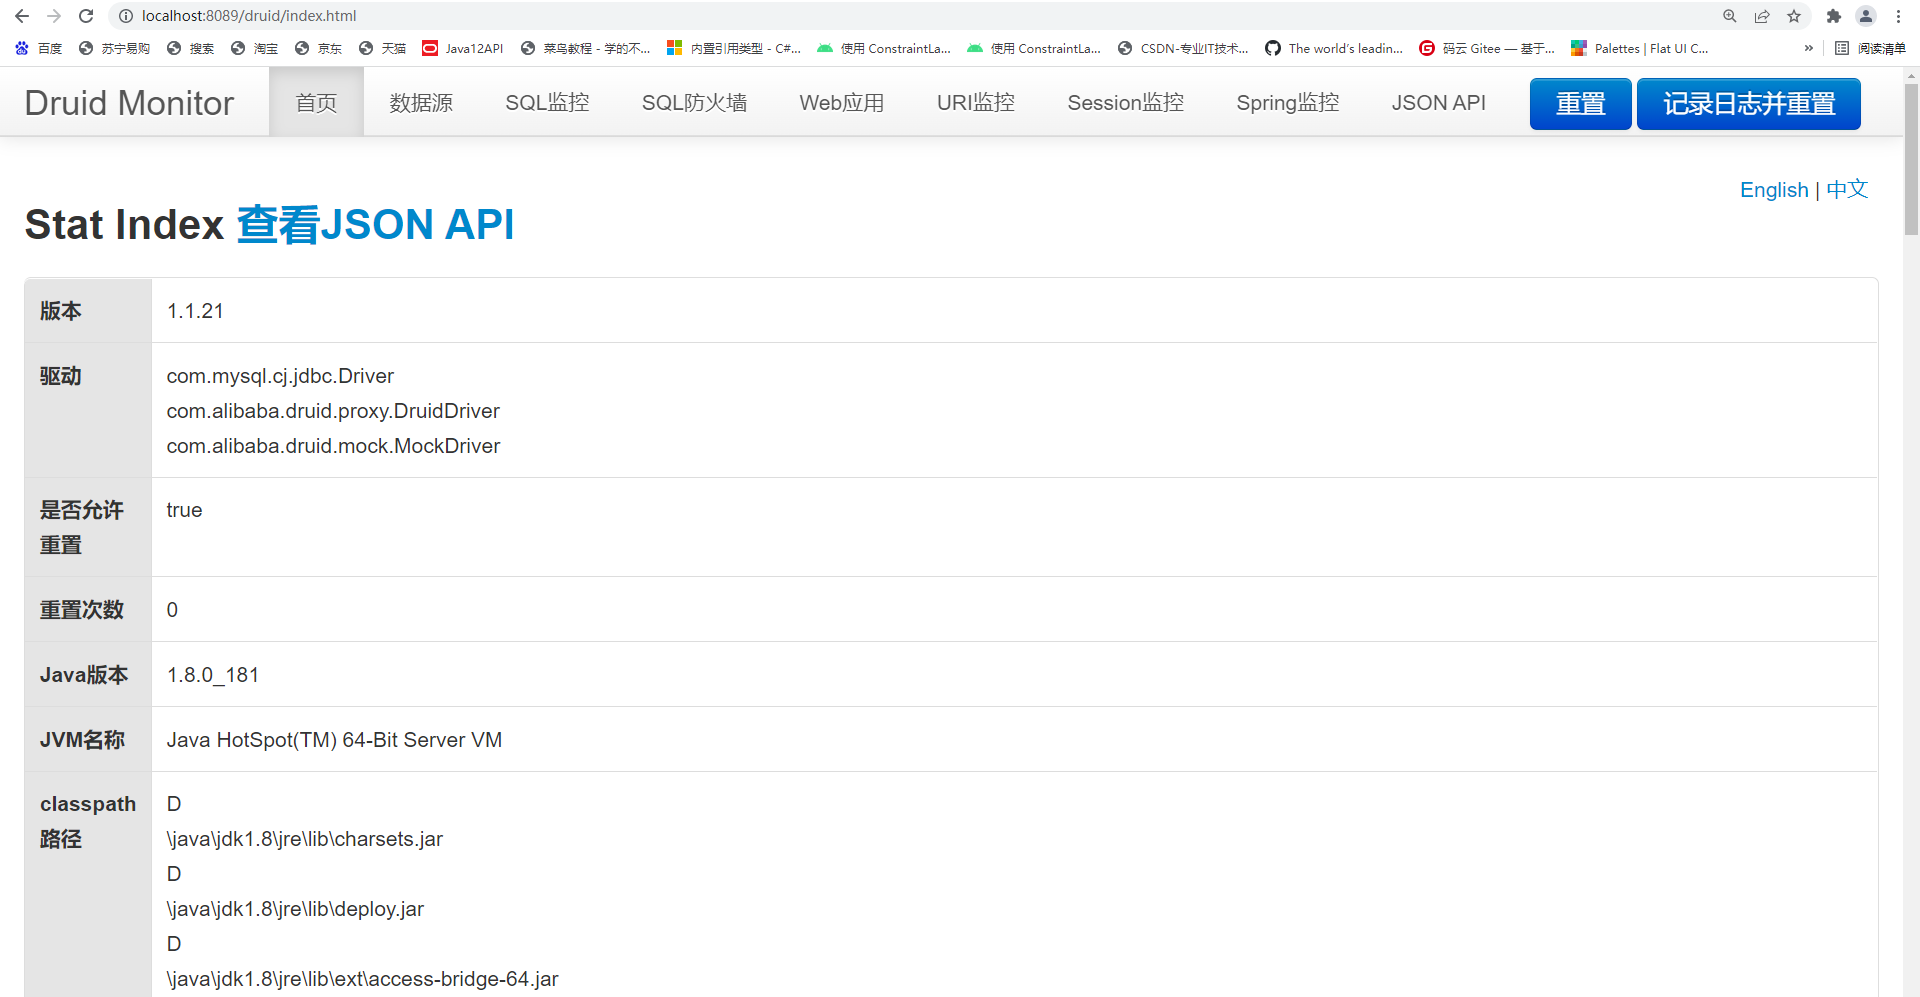
Task: Click the browser forward arrow
Action: pos(54,16)
